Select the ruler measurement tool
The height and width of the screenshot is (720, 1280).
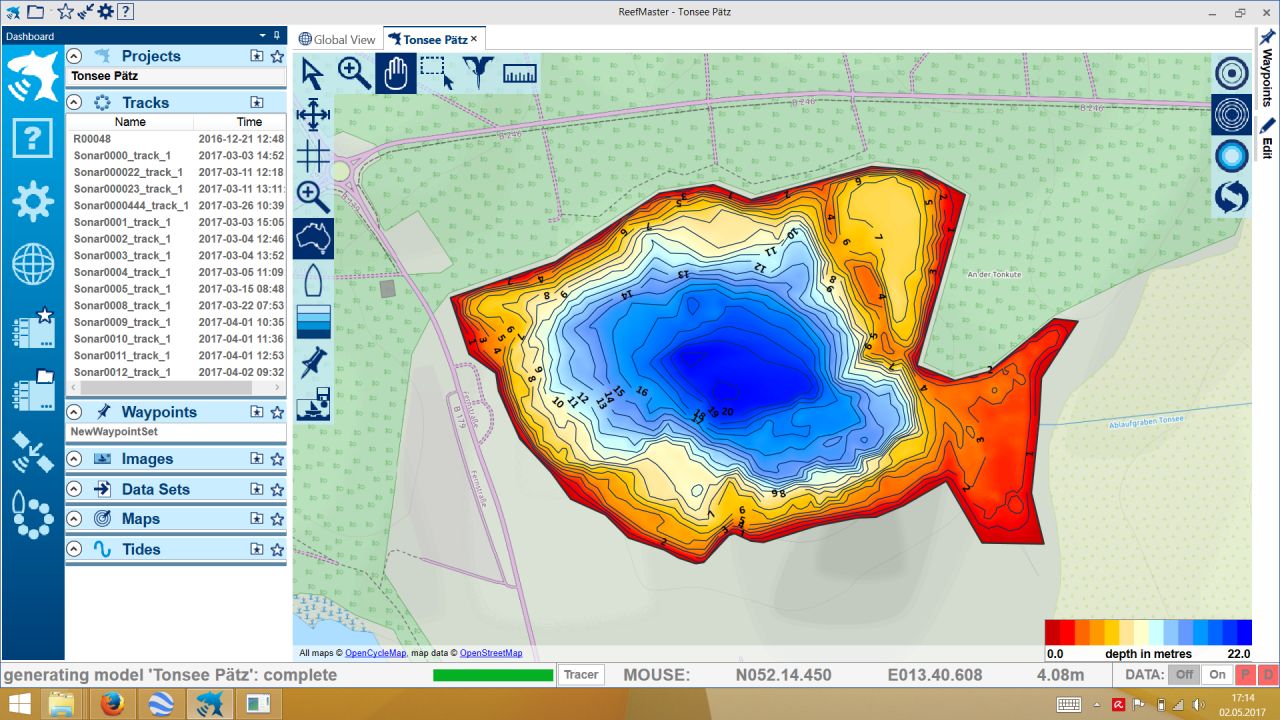coord(519,74)
